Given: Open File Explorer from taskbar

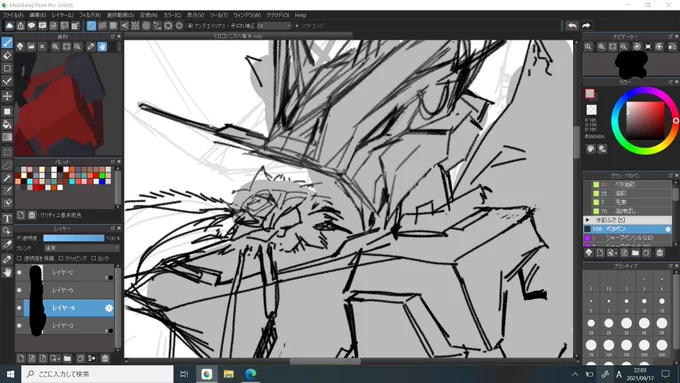Looking at the screenshot, I should coord(229,374).
